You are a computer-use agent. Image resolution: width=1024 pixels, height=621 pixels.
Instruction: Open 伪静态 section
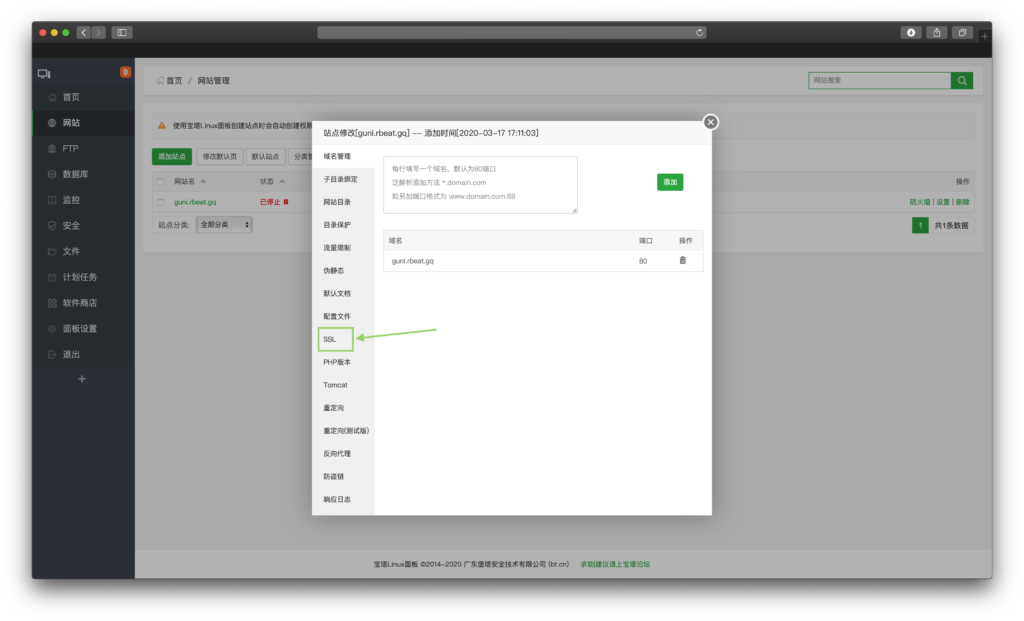click(334, 270)
